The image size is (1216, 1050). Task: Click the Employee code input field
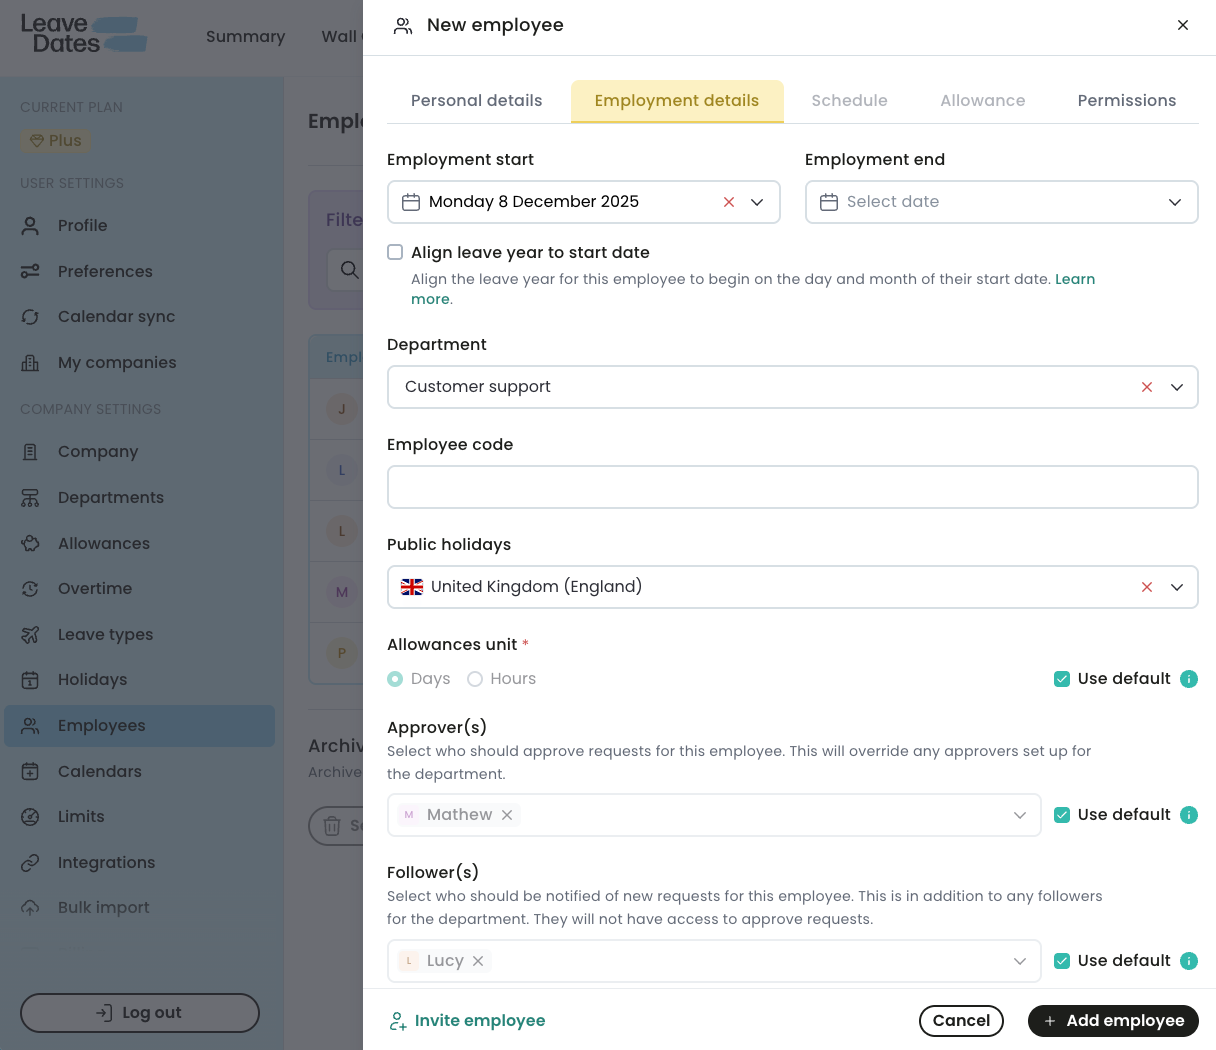793,487
